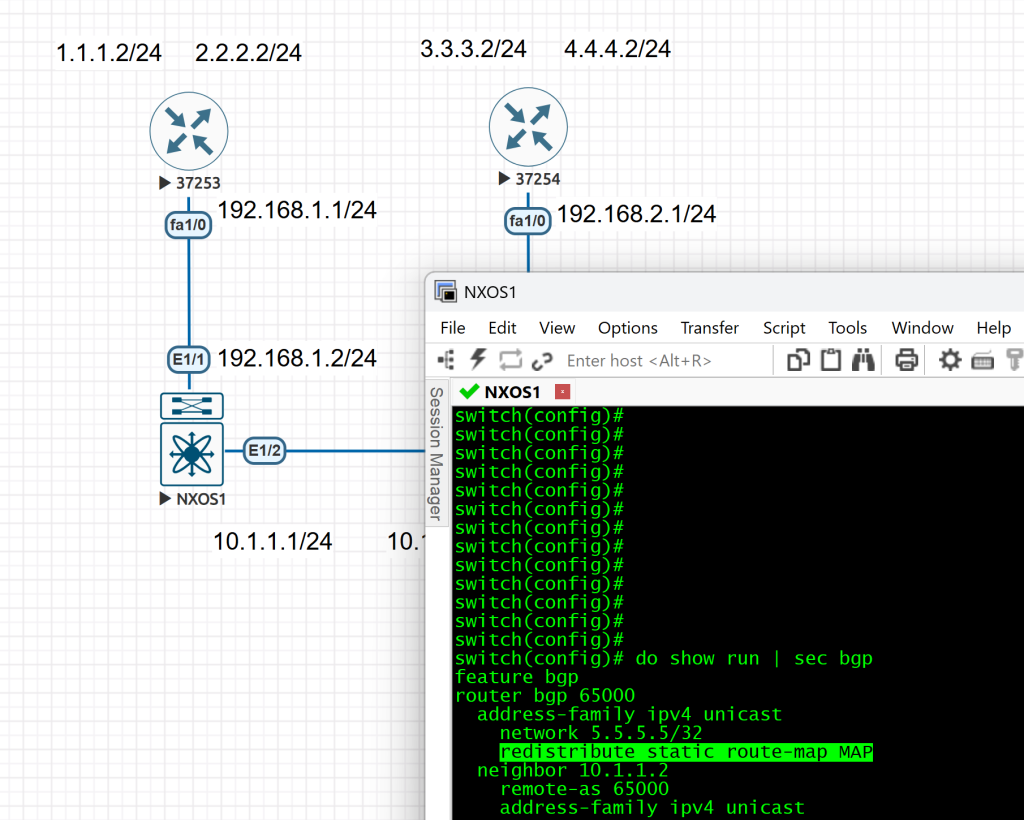Expand the Session Manager side panel
This screenshot has height=820, width=1024.
436,453
